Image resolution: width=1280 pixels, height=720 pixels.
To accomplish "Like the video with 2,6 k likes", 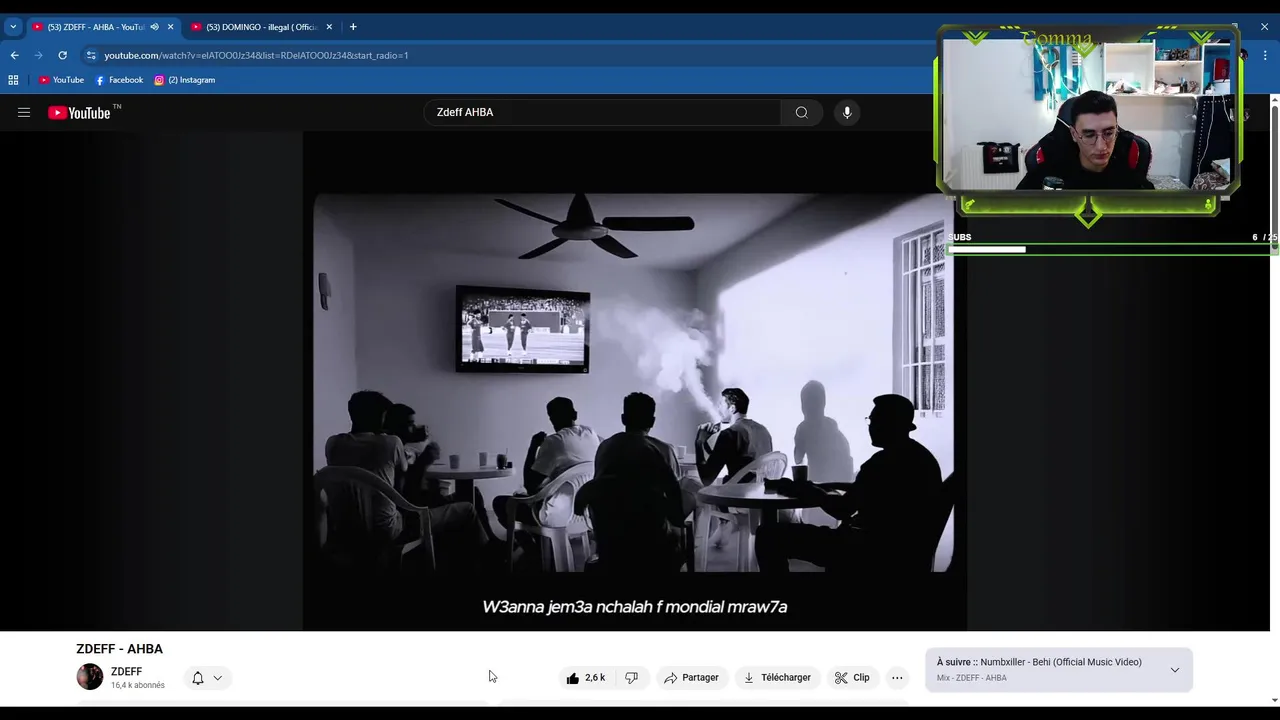I will point(586,678).
